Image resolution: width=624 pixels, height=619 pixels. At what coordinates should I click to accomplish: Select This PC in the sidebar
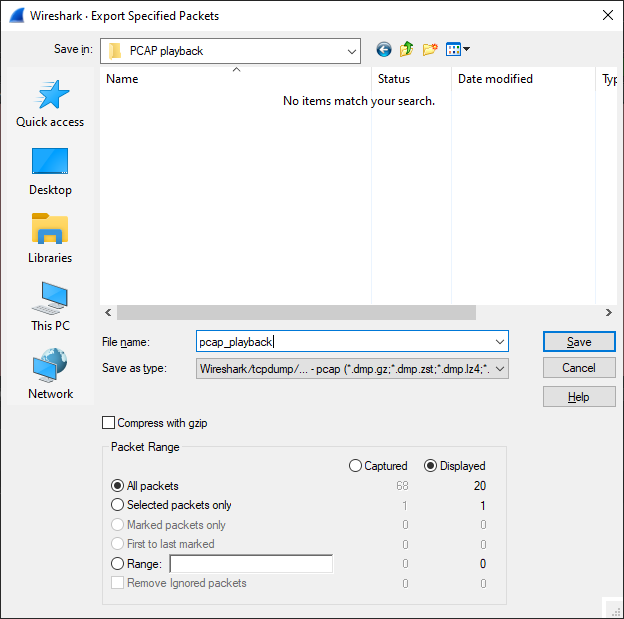(x=50, y=308)
